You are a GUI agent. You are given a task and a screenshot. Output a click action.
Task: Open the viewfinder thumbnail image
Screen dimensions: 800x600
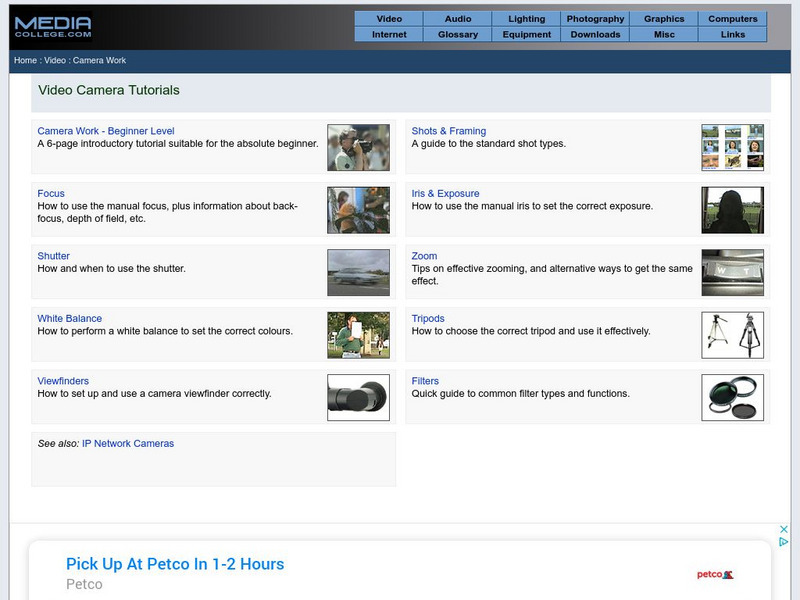click(x=358, y=398)
